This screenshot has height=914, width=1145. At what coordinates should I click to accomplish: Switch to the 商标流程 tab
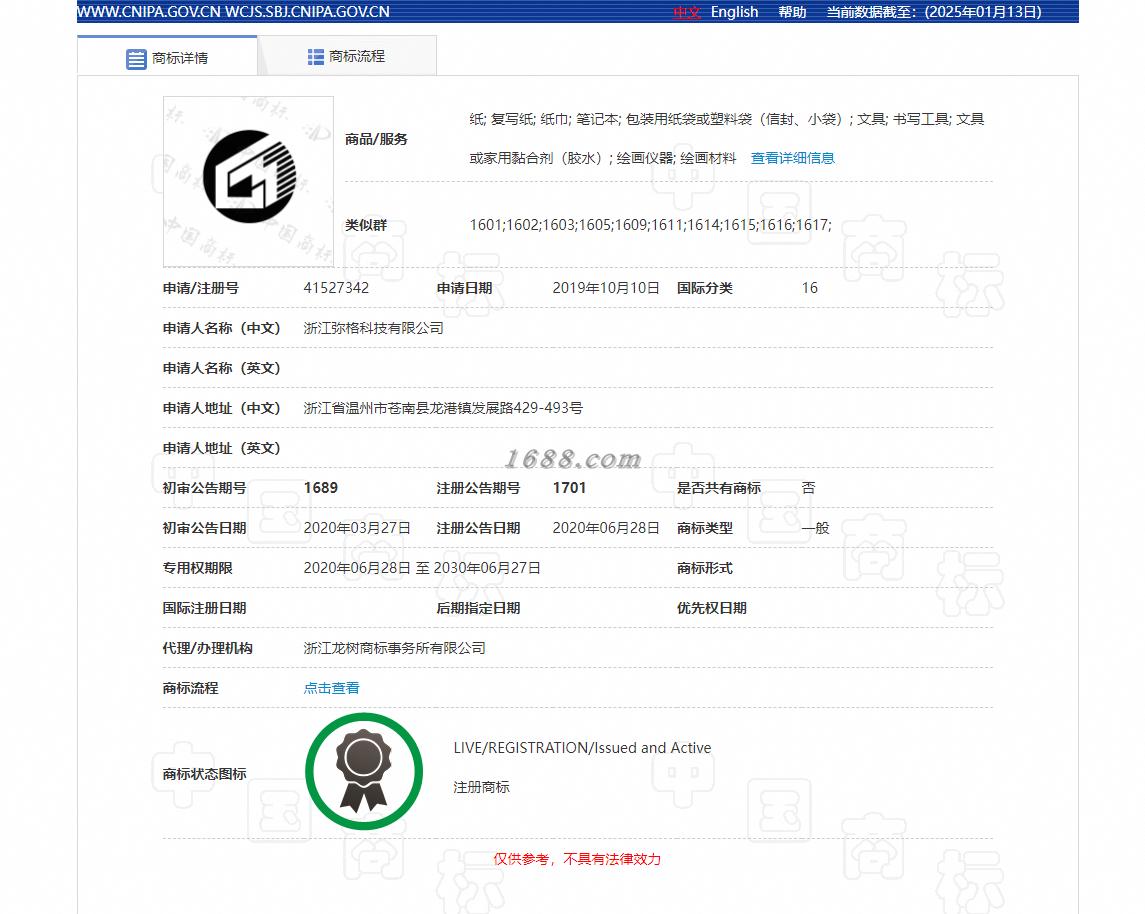point(347,56)
